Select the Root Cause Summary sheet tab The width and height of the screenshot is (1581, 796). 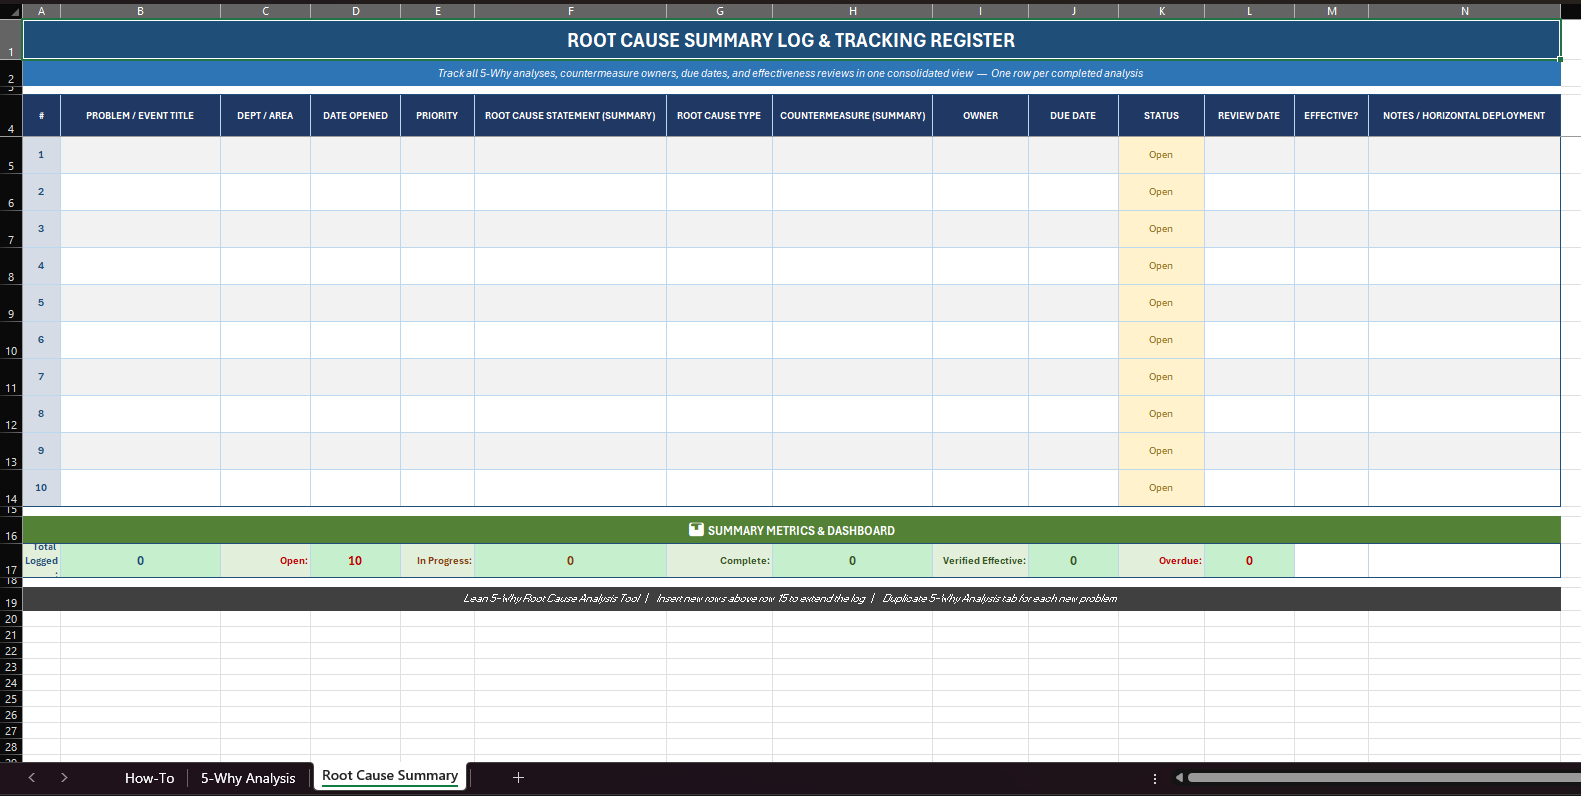point(390,776)
